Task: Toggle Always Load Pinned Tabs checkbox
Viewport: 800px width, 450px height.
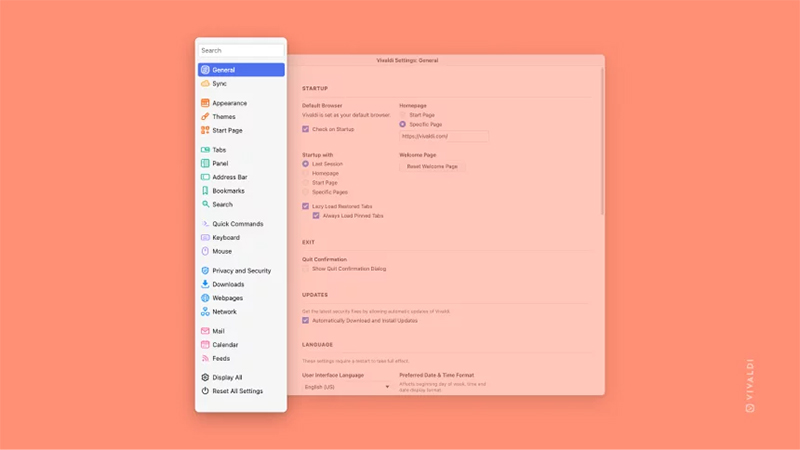Action: [316, 216]
